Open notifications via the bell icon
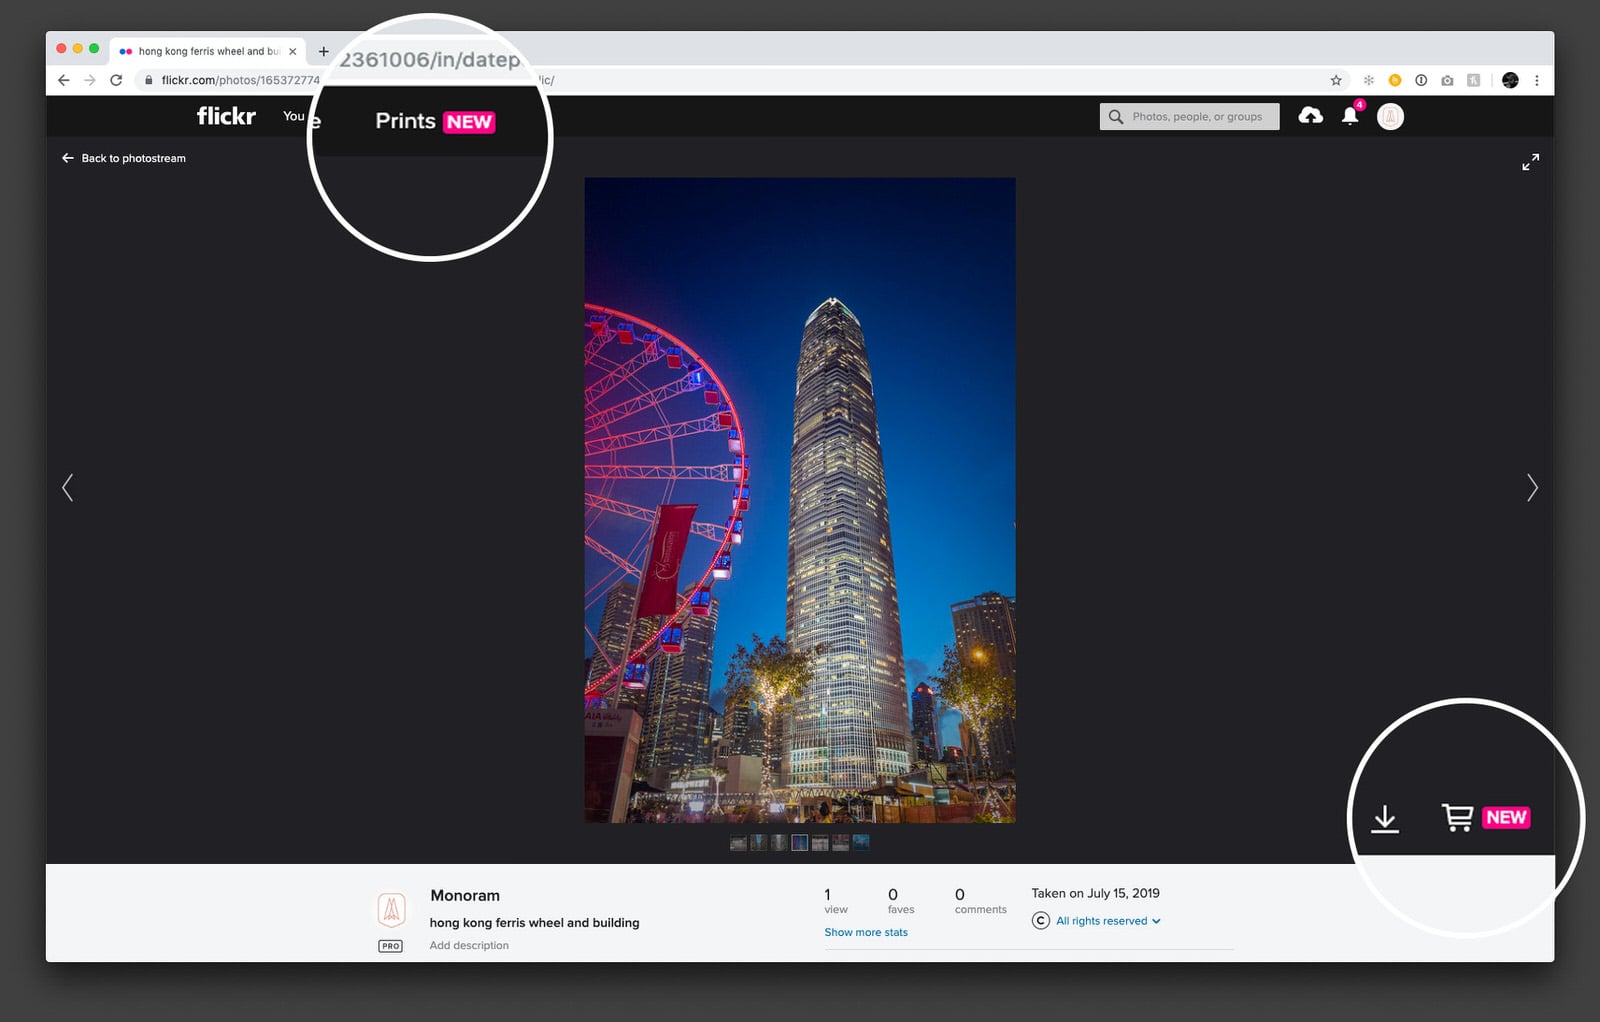Image resolution: width=1600 pixels, height=1022 pixels. (1350, 116)
